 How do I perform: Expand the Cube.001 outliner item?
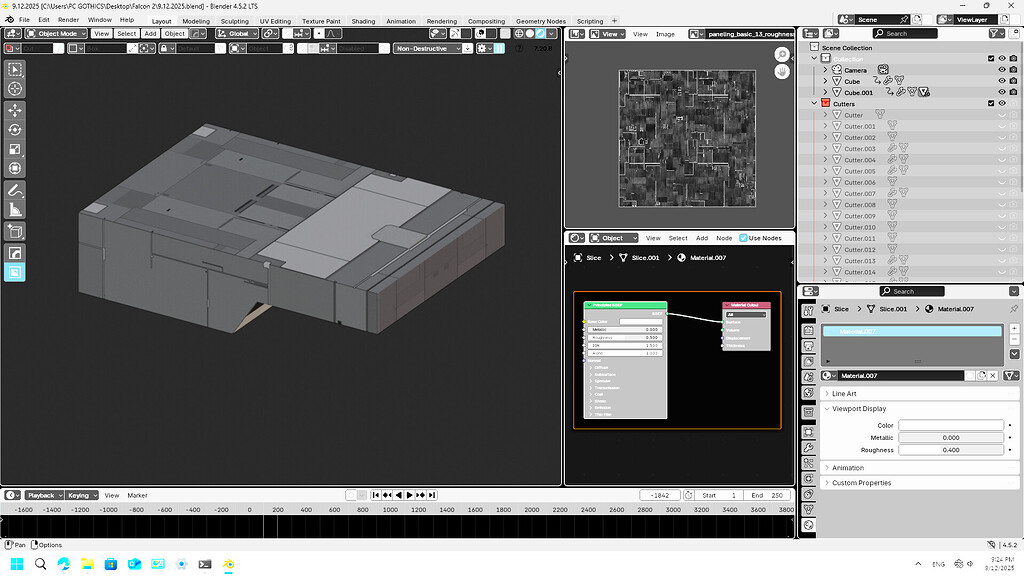[x=825, y=92]
